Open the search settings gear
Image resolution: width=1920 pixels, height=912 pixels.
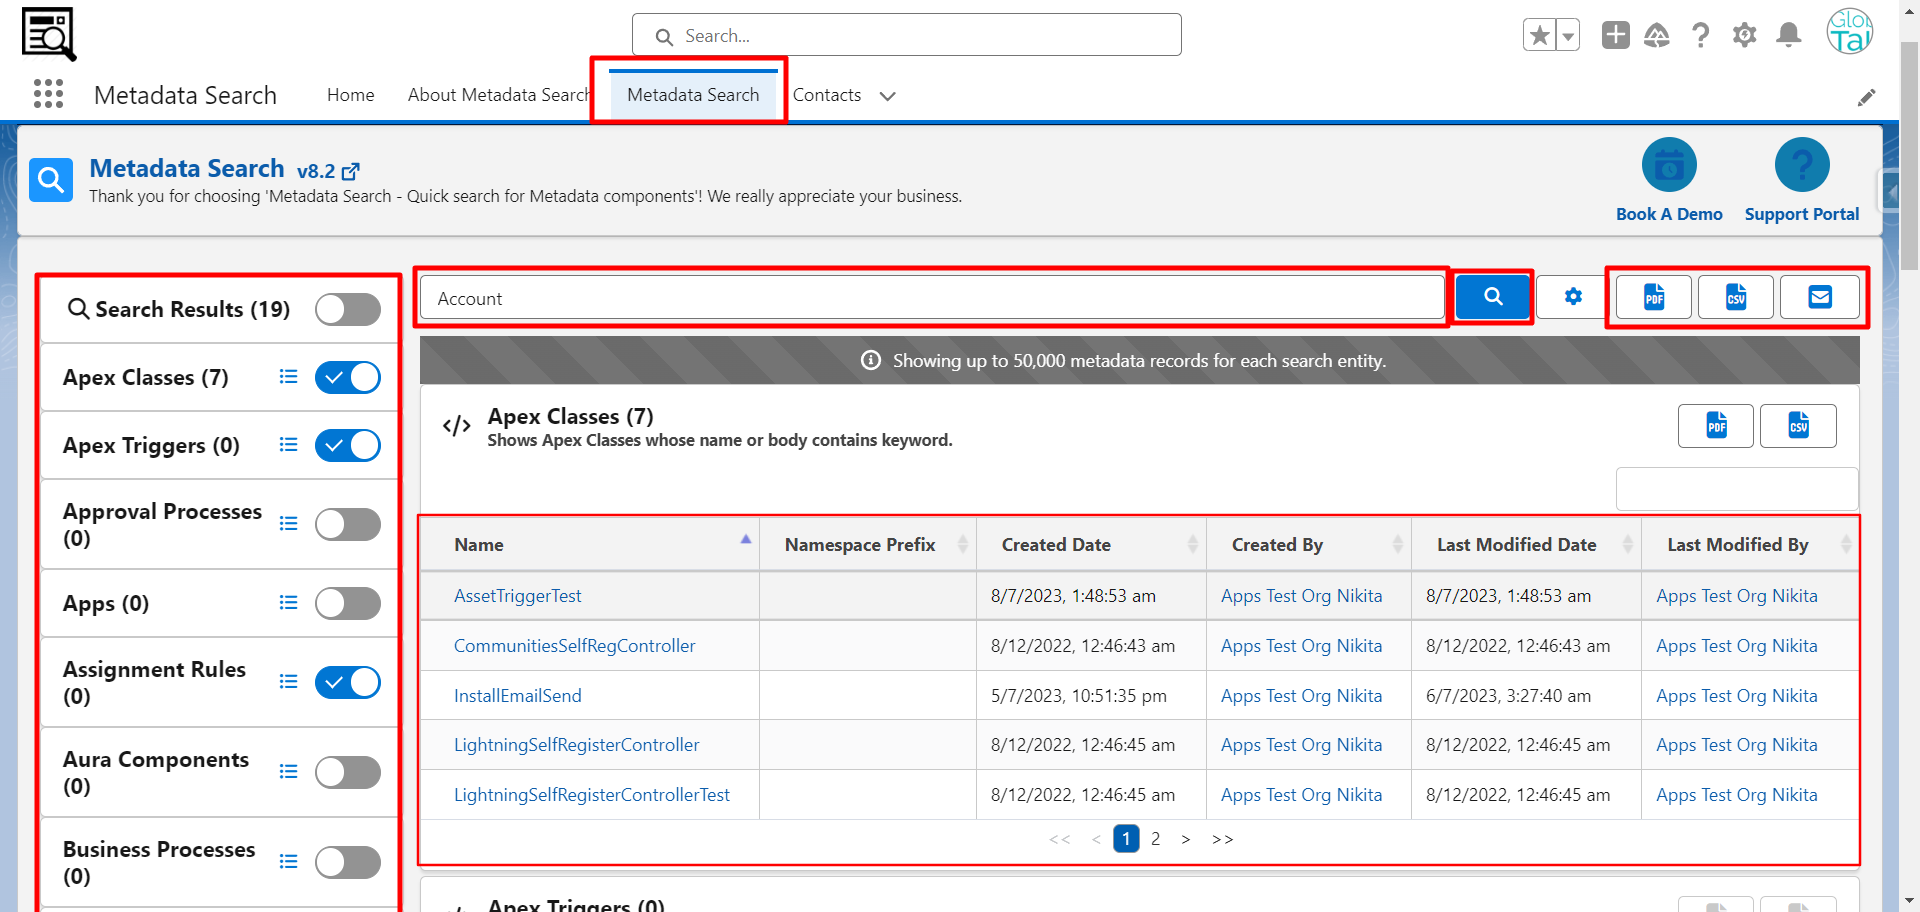(1573, 296)
